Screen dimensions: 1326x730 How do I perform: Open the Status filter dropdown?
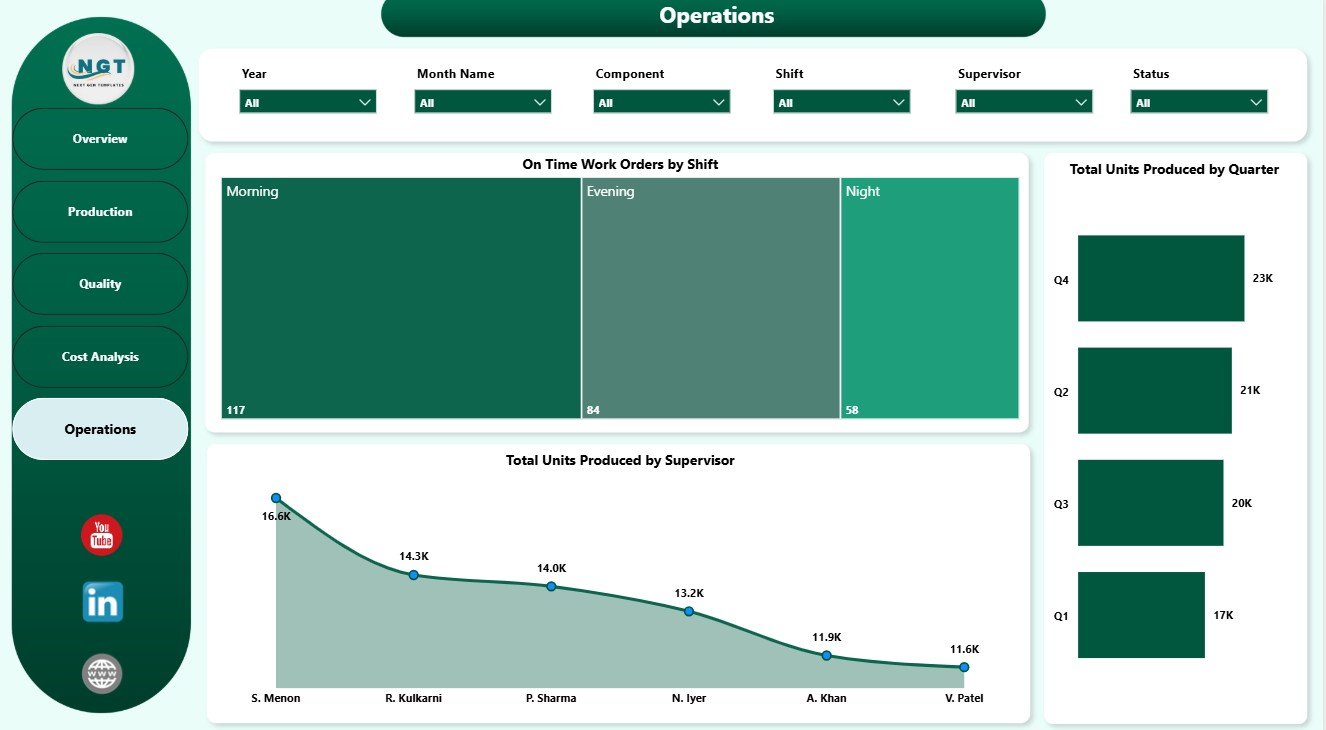point(1199,102)
